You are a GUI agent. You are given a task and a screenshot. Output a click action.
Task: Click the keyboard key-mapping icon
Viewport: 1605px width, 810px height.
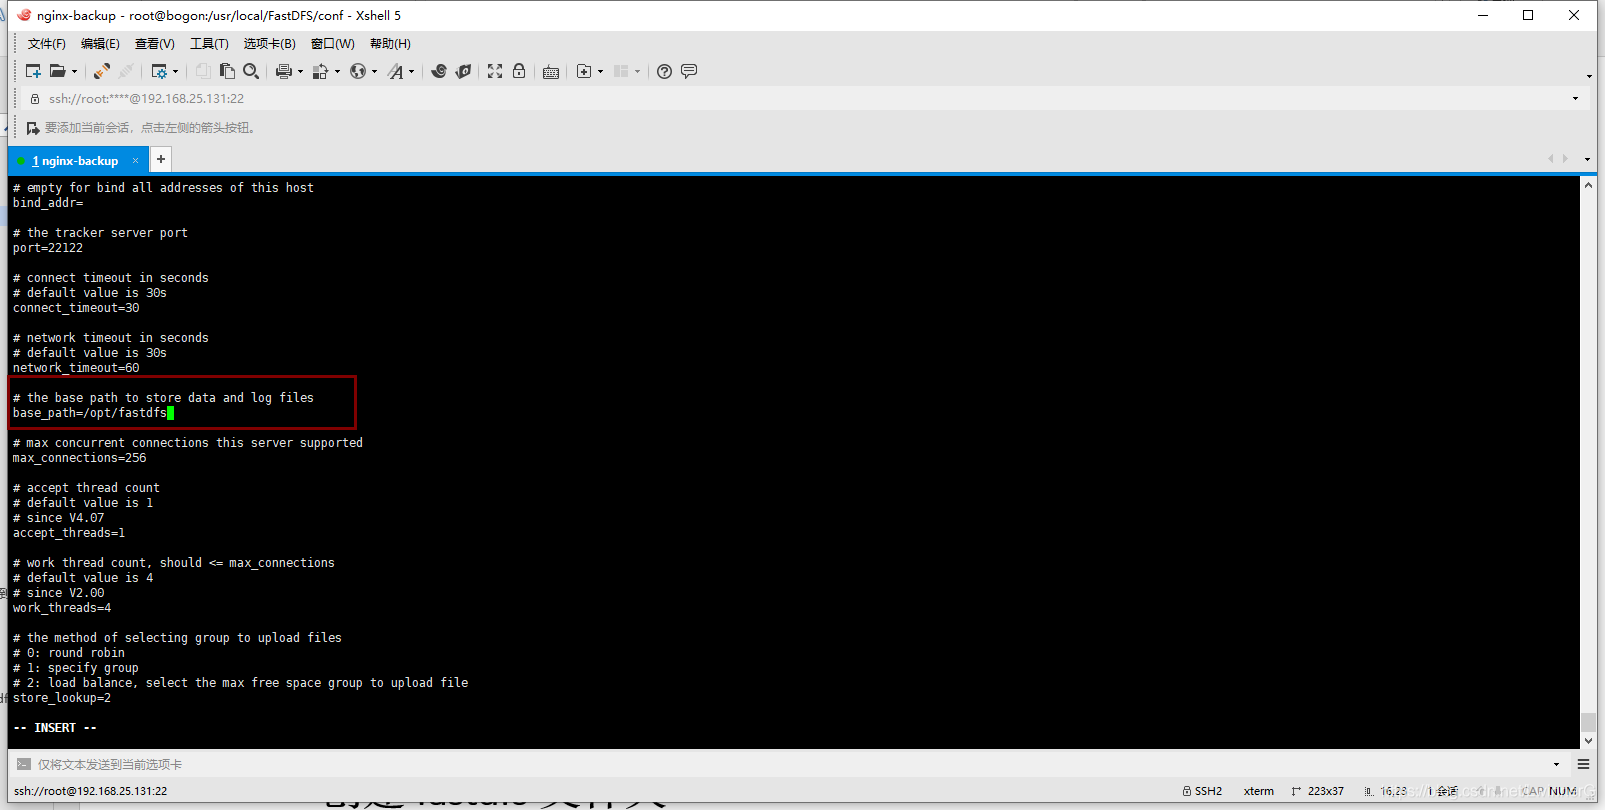pos(551,72)
